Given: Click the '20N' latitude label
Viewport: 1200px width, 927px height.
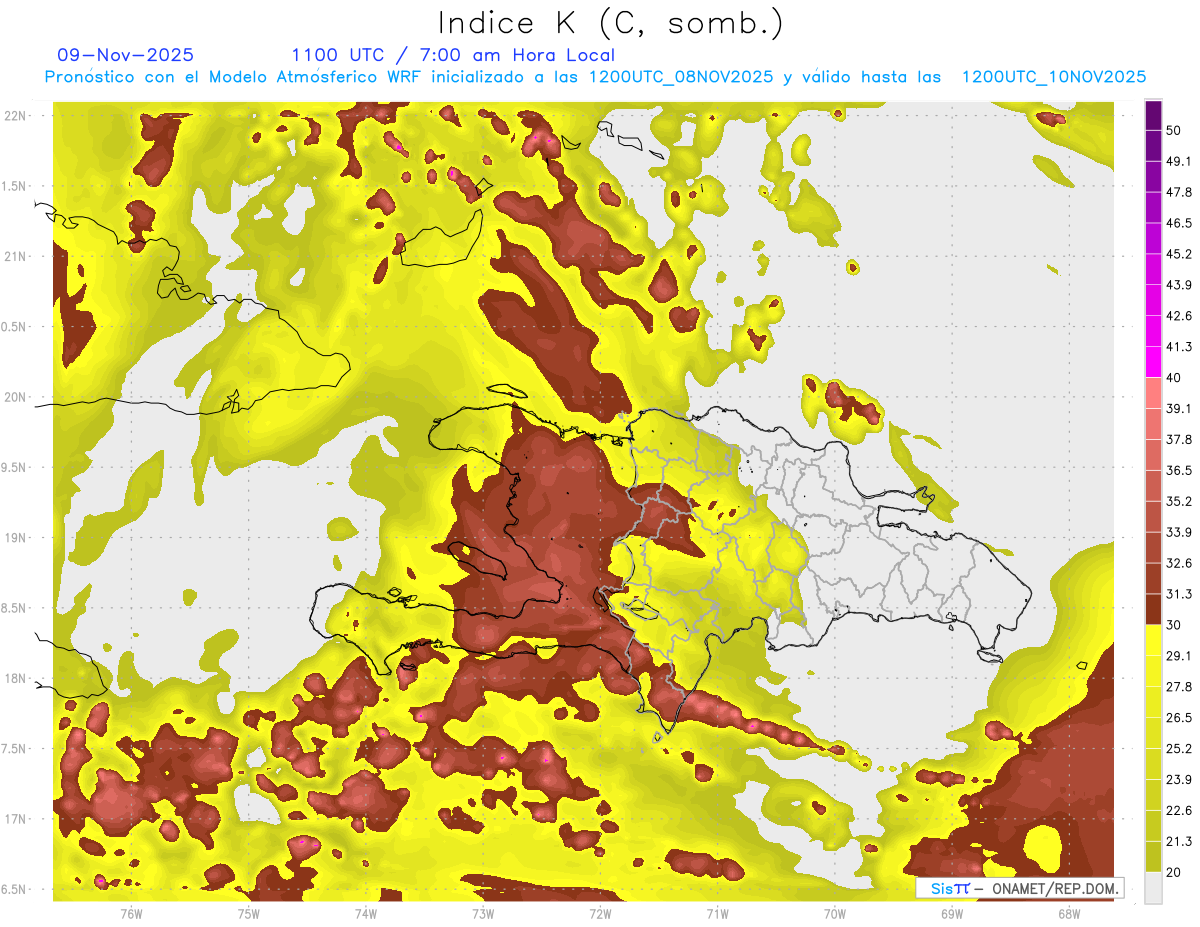Looking at the screenshot, I should [x=14, y=397].
